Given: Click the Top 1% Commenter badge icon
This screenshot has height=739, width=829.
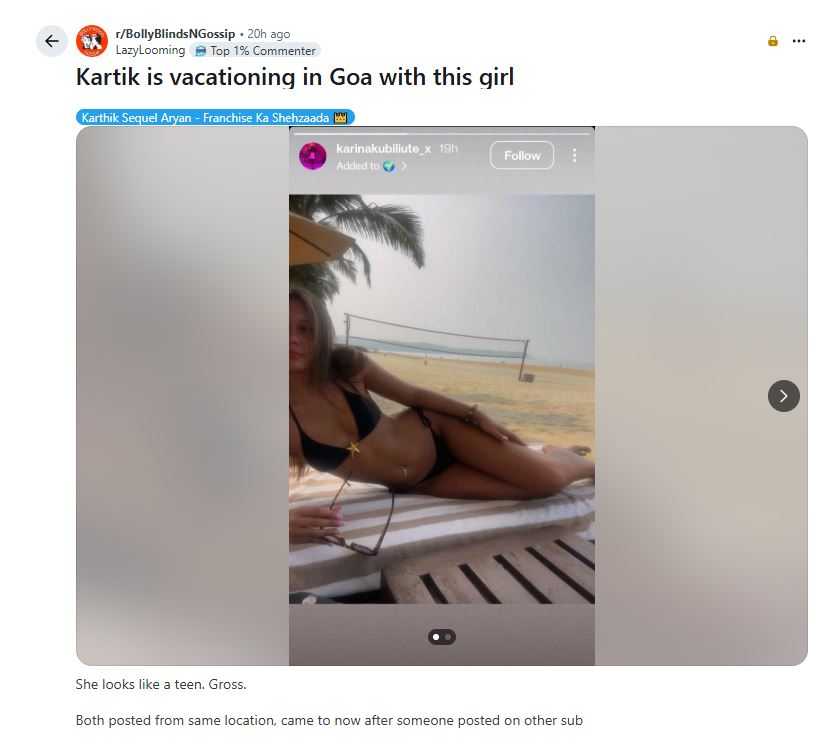Looking at the screenshot, I should tap(200, 51).
